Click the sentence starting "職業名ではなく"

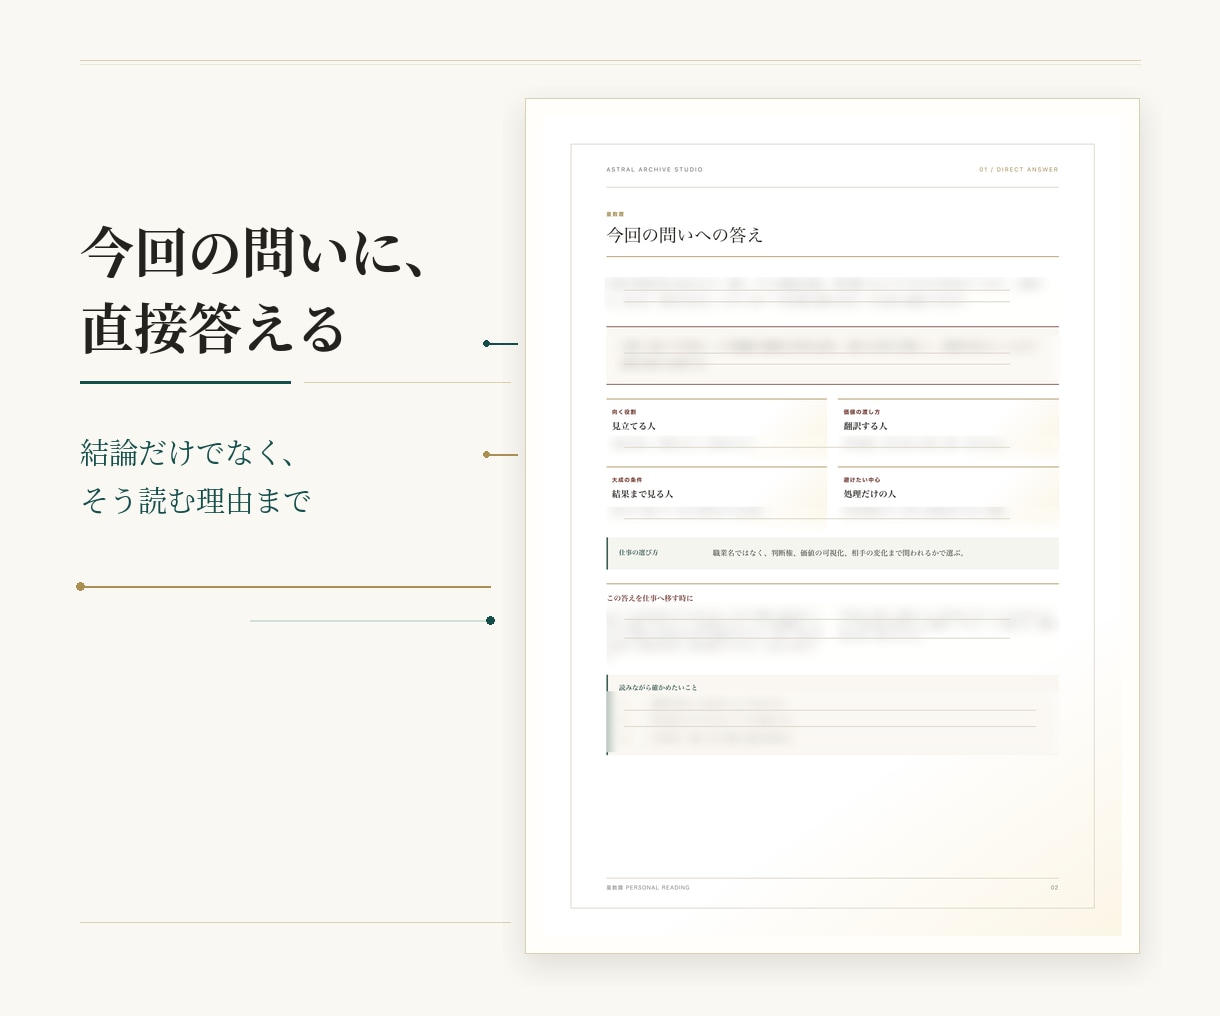tap(839, 553)
